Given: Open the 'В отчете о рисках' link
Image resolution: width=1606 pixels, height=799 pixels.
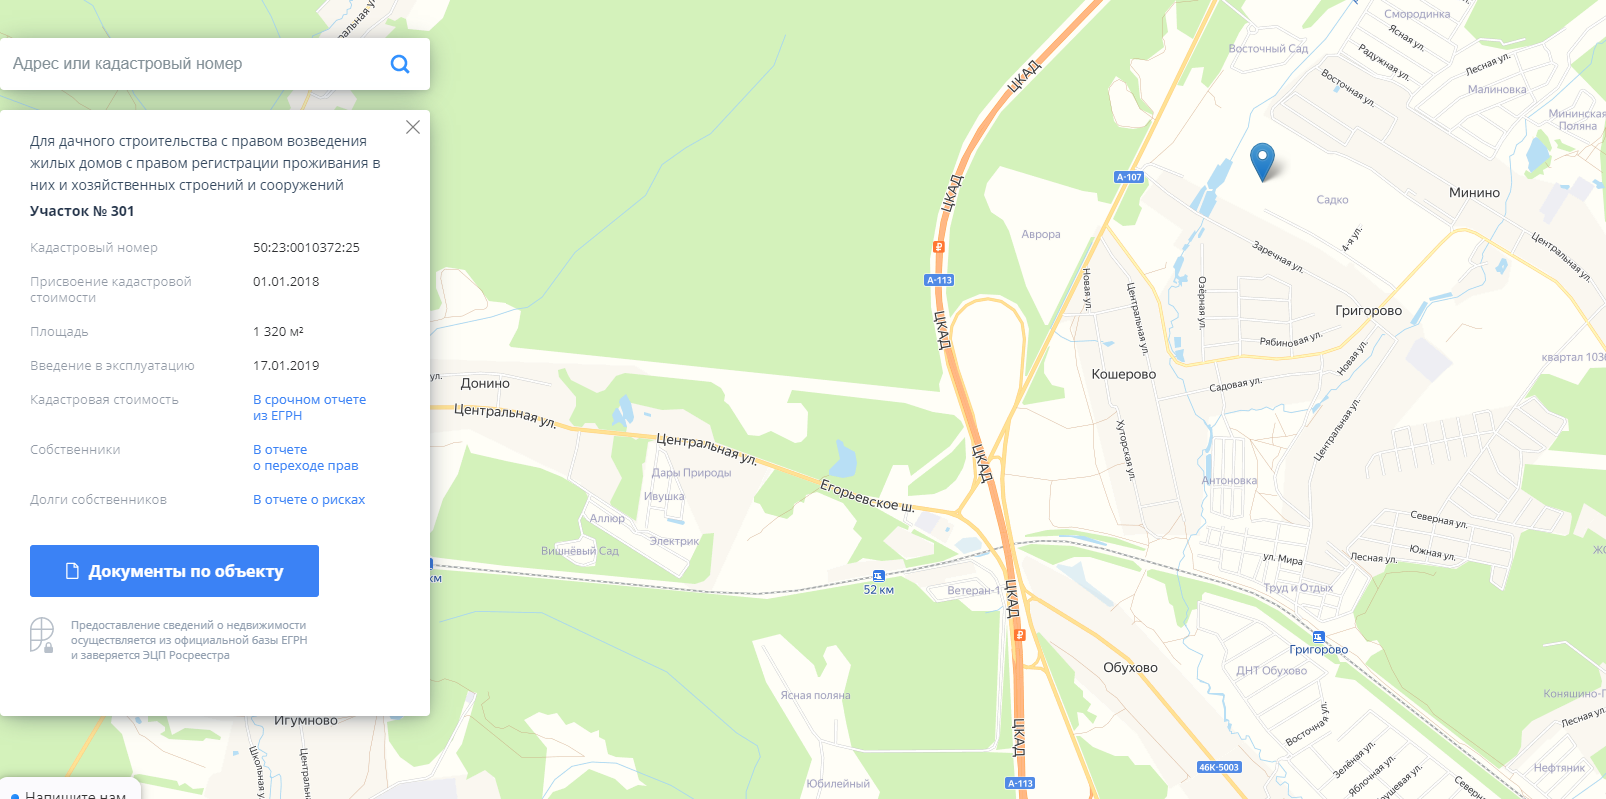Looking at the screenshot, I should [x=309, y=499].
